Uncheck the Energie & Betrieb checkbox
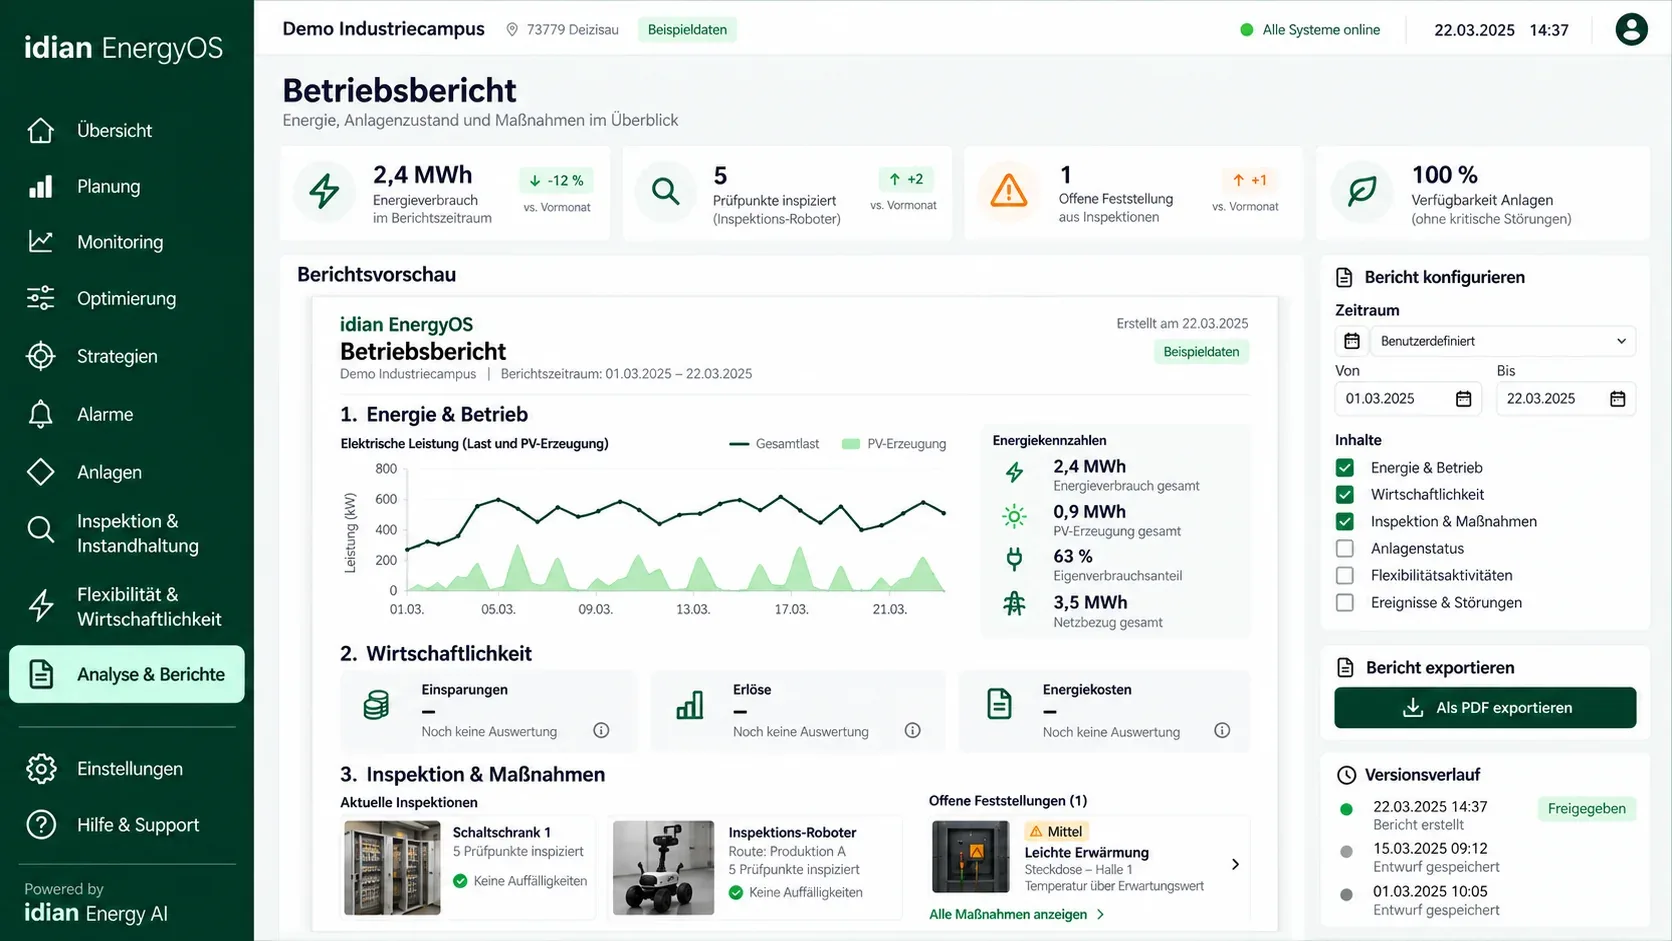The image size is (1672, 941). 1345,468
